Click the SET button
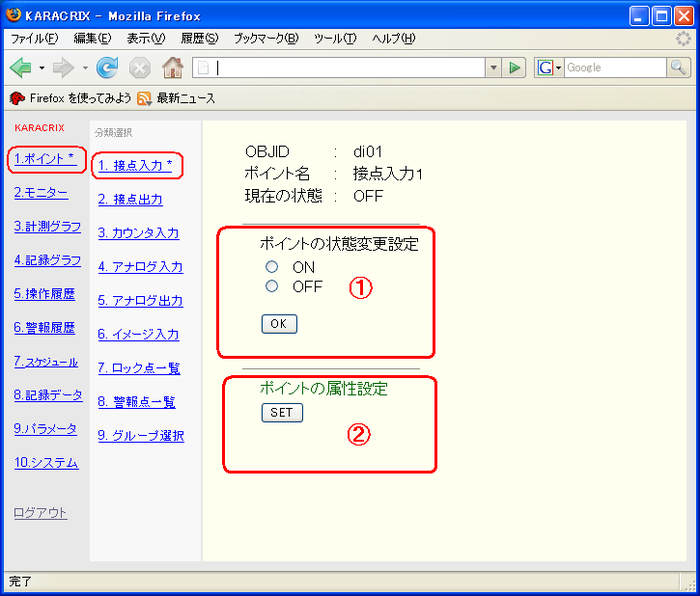The image size is (700, 596). [282, 413]
